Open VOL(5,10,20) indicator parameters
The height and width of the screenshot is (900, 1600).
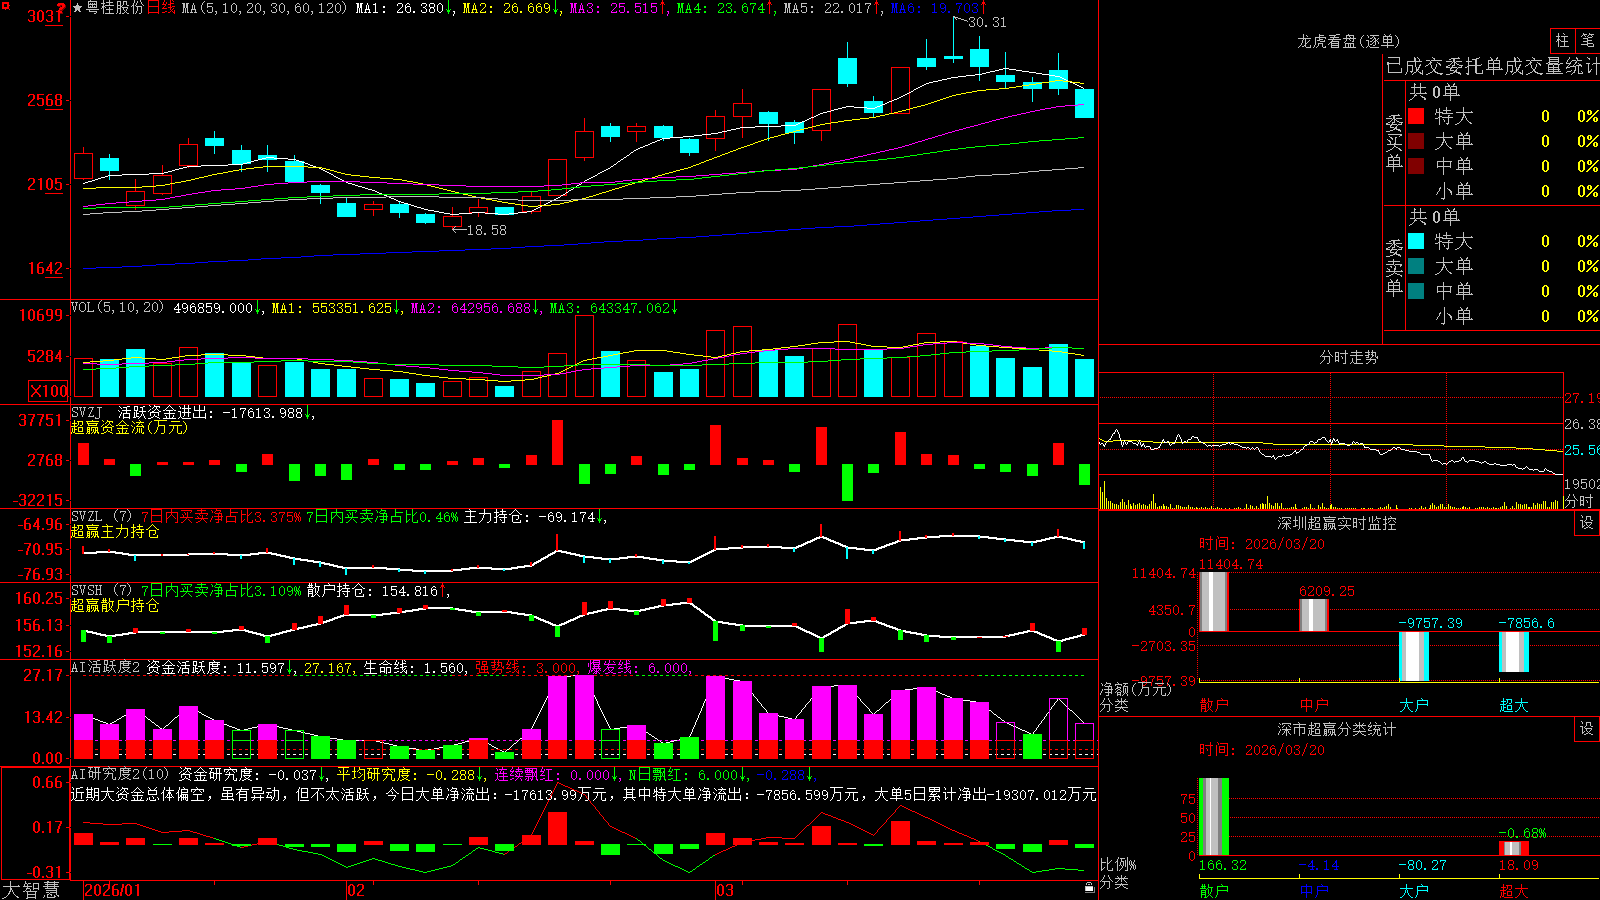coord(117,308)
